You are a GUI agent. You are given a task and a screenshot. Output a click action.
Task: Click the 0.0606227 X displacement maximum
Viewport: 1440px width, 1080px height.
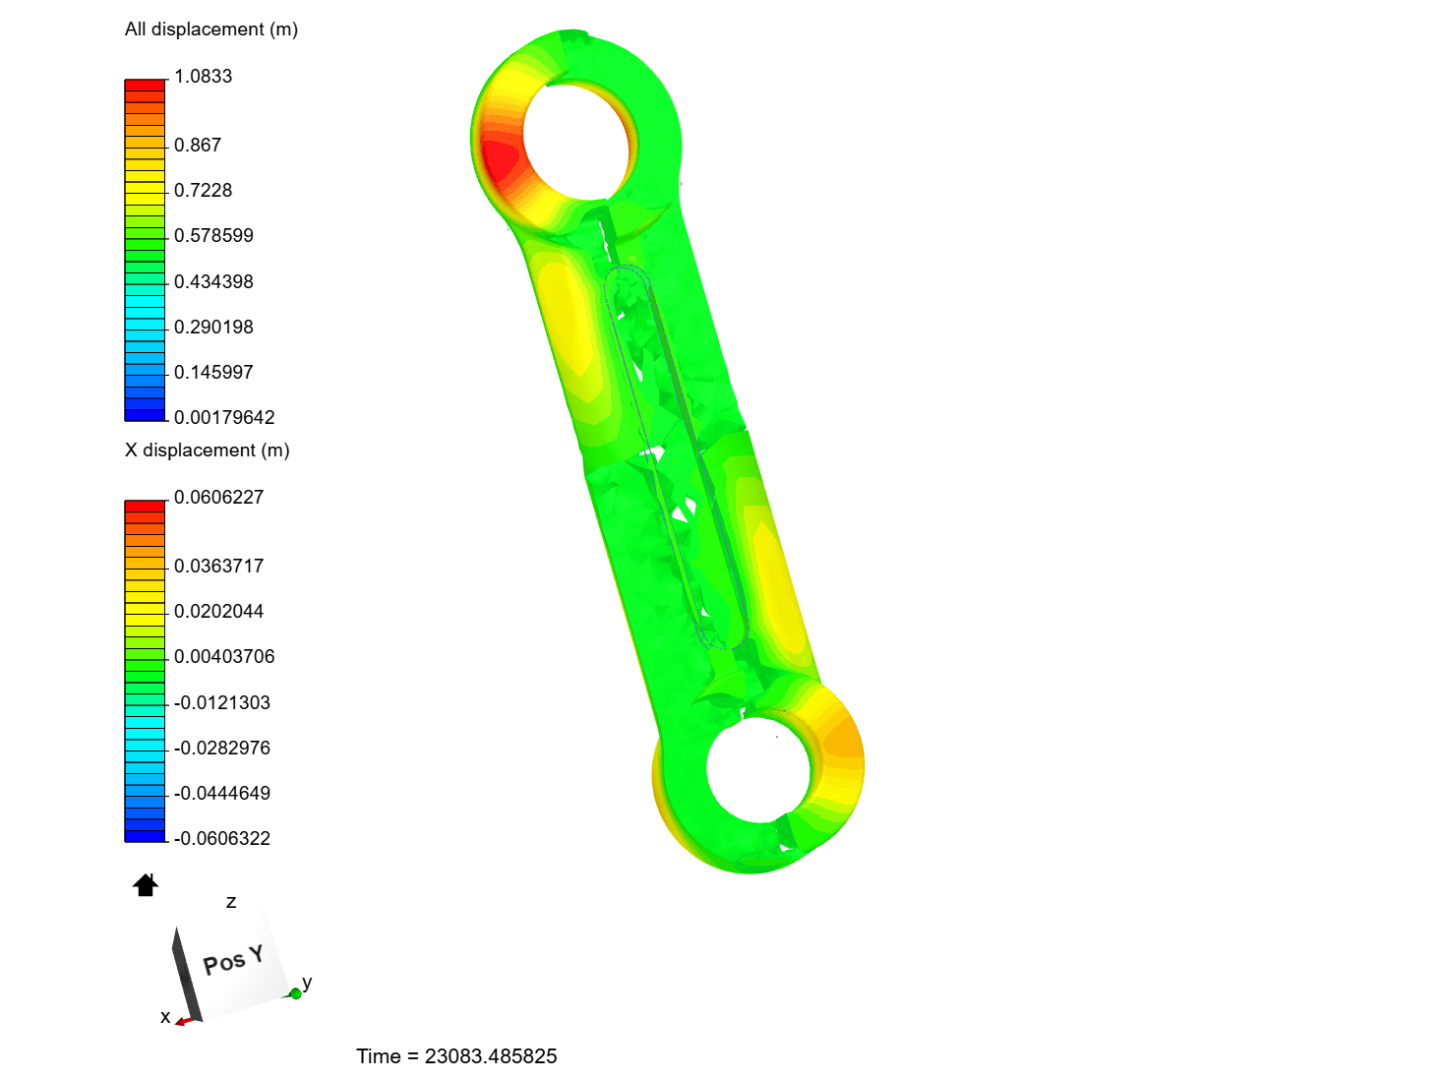point(219,497)
